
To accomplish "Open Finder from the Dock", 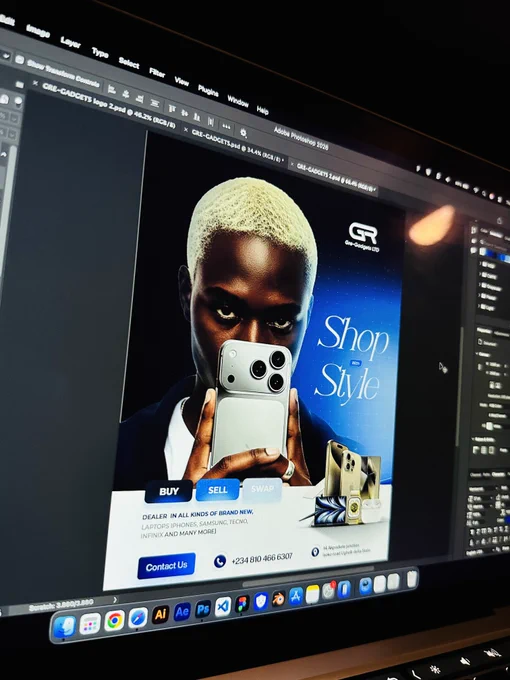I will click(64, 627).
